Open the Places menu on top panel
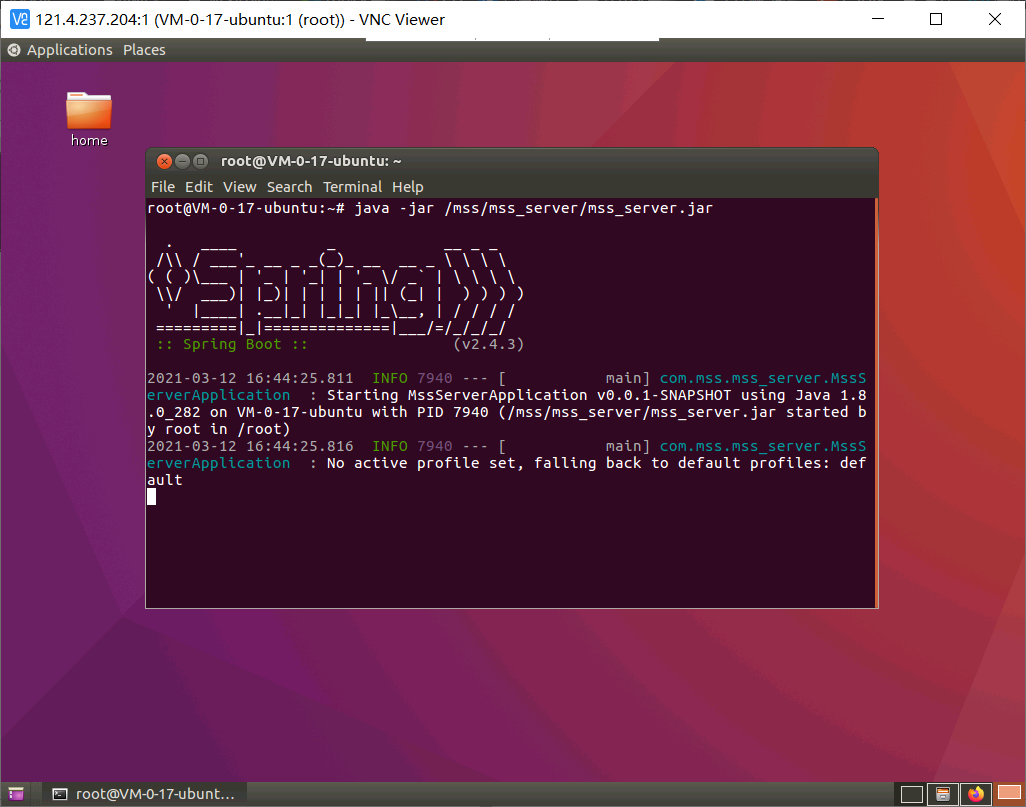Image resolution: width=1026 pixels, height=807 pixels. 144,50
